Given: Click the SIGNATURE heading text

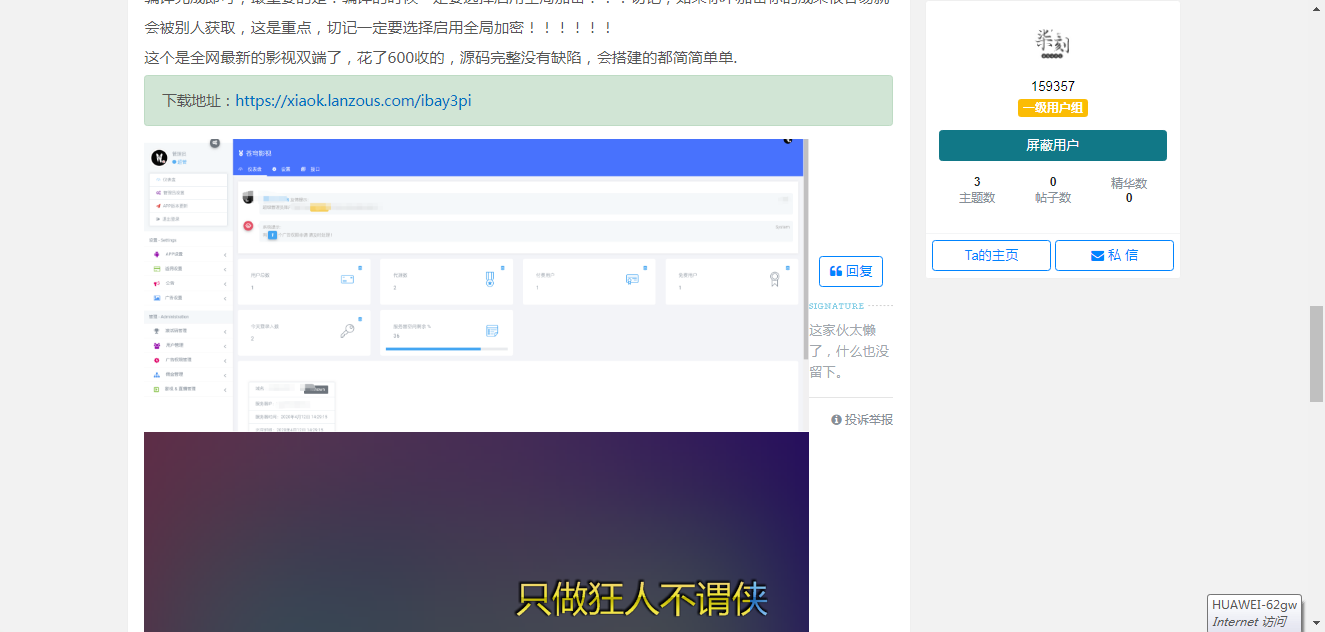Looking at the screenshot, I should click(x=836, y=306).
